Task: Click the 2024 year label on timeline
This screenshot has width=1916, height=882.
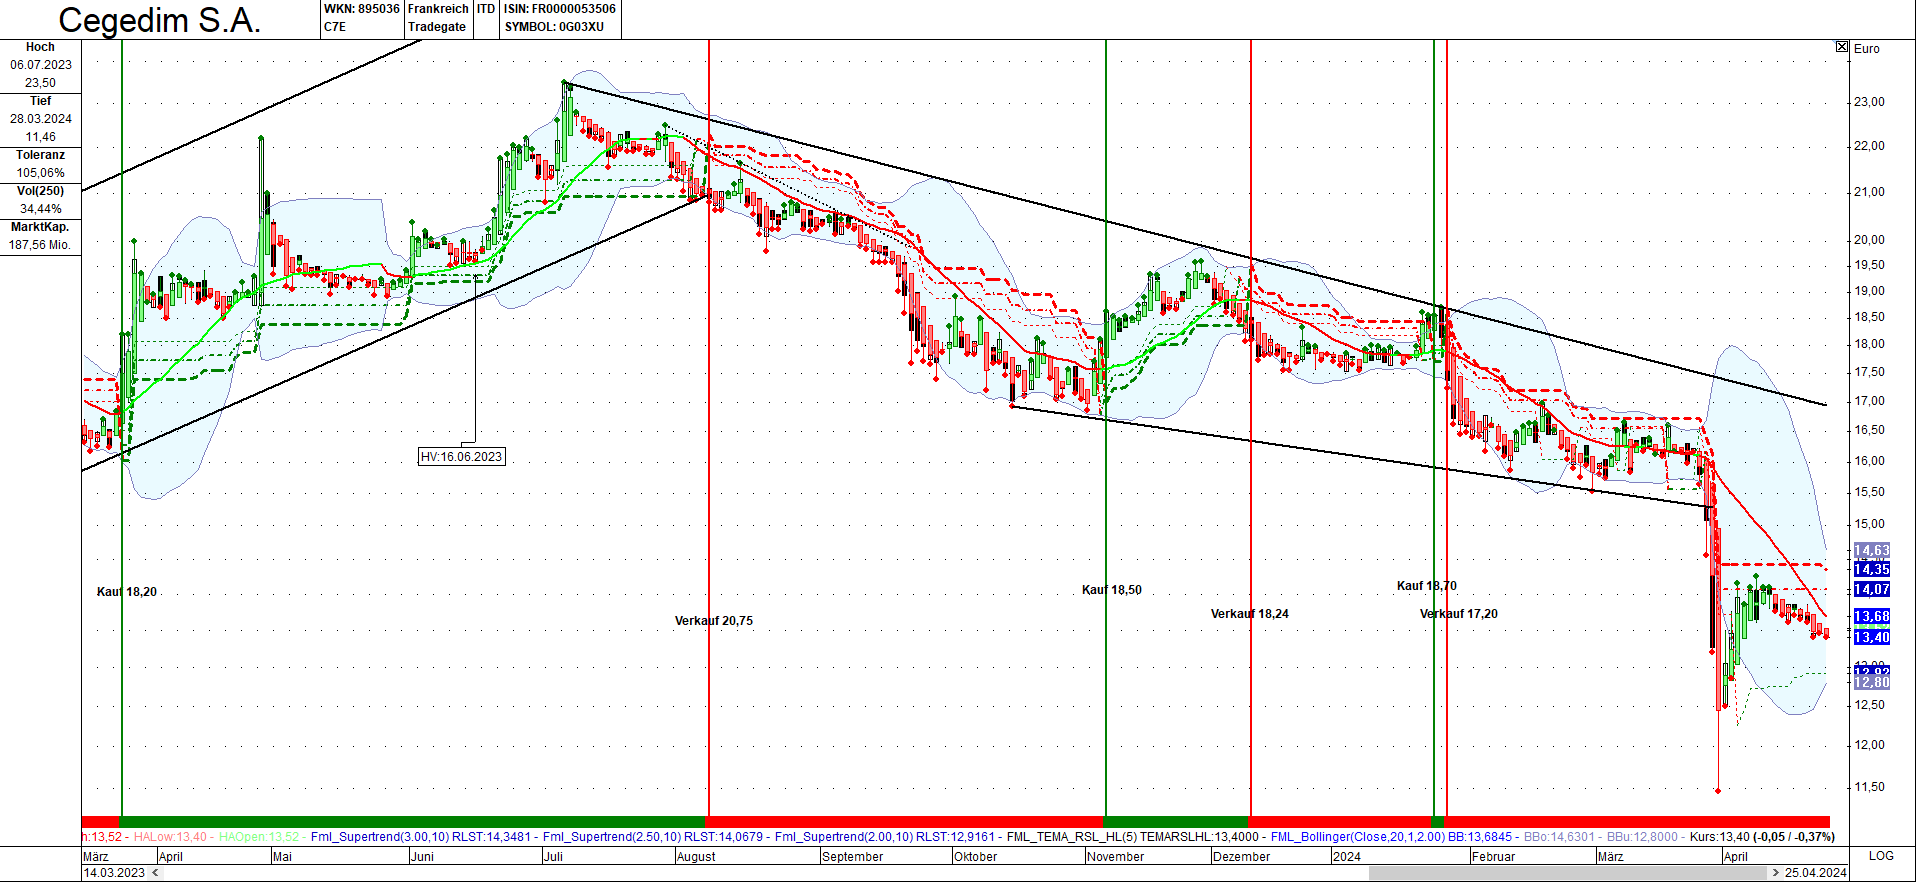Action: (1346, 857)
